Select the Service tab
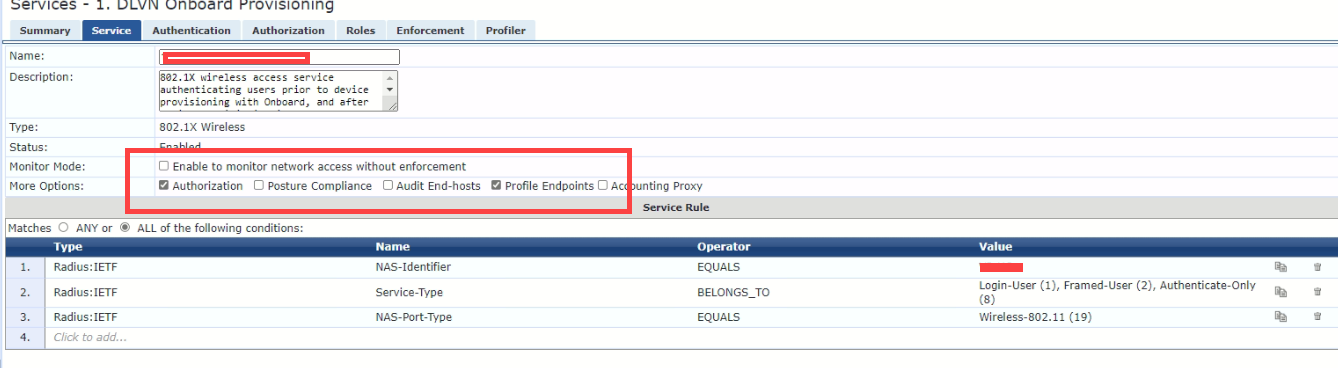Screen dimensions: 1338x368 point(111,30)
